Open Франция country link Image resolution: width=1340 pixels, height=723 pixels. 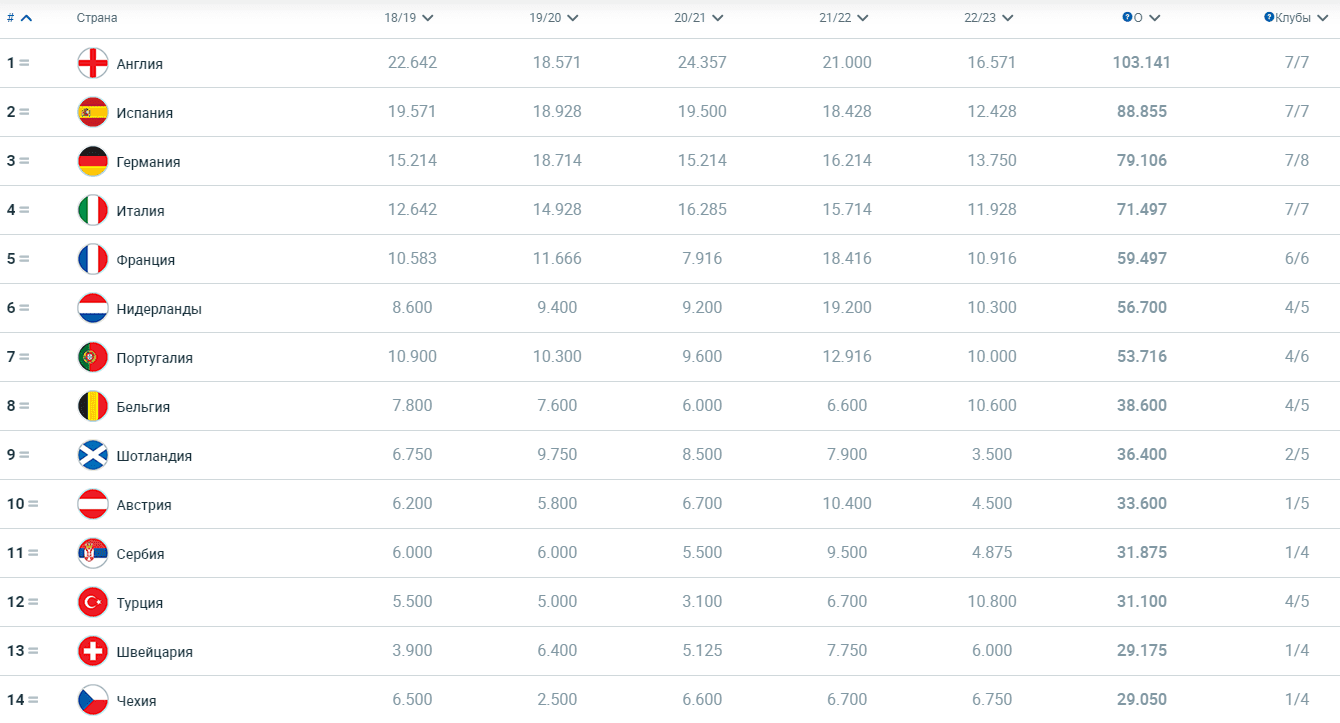coord(145,260)
